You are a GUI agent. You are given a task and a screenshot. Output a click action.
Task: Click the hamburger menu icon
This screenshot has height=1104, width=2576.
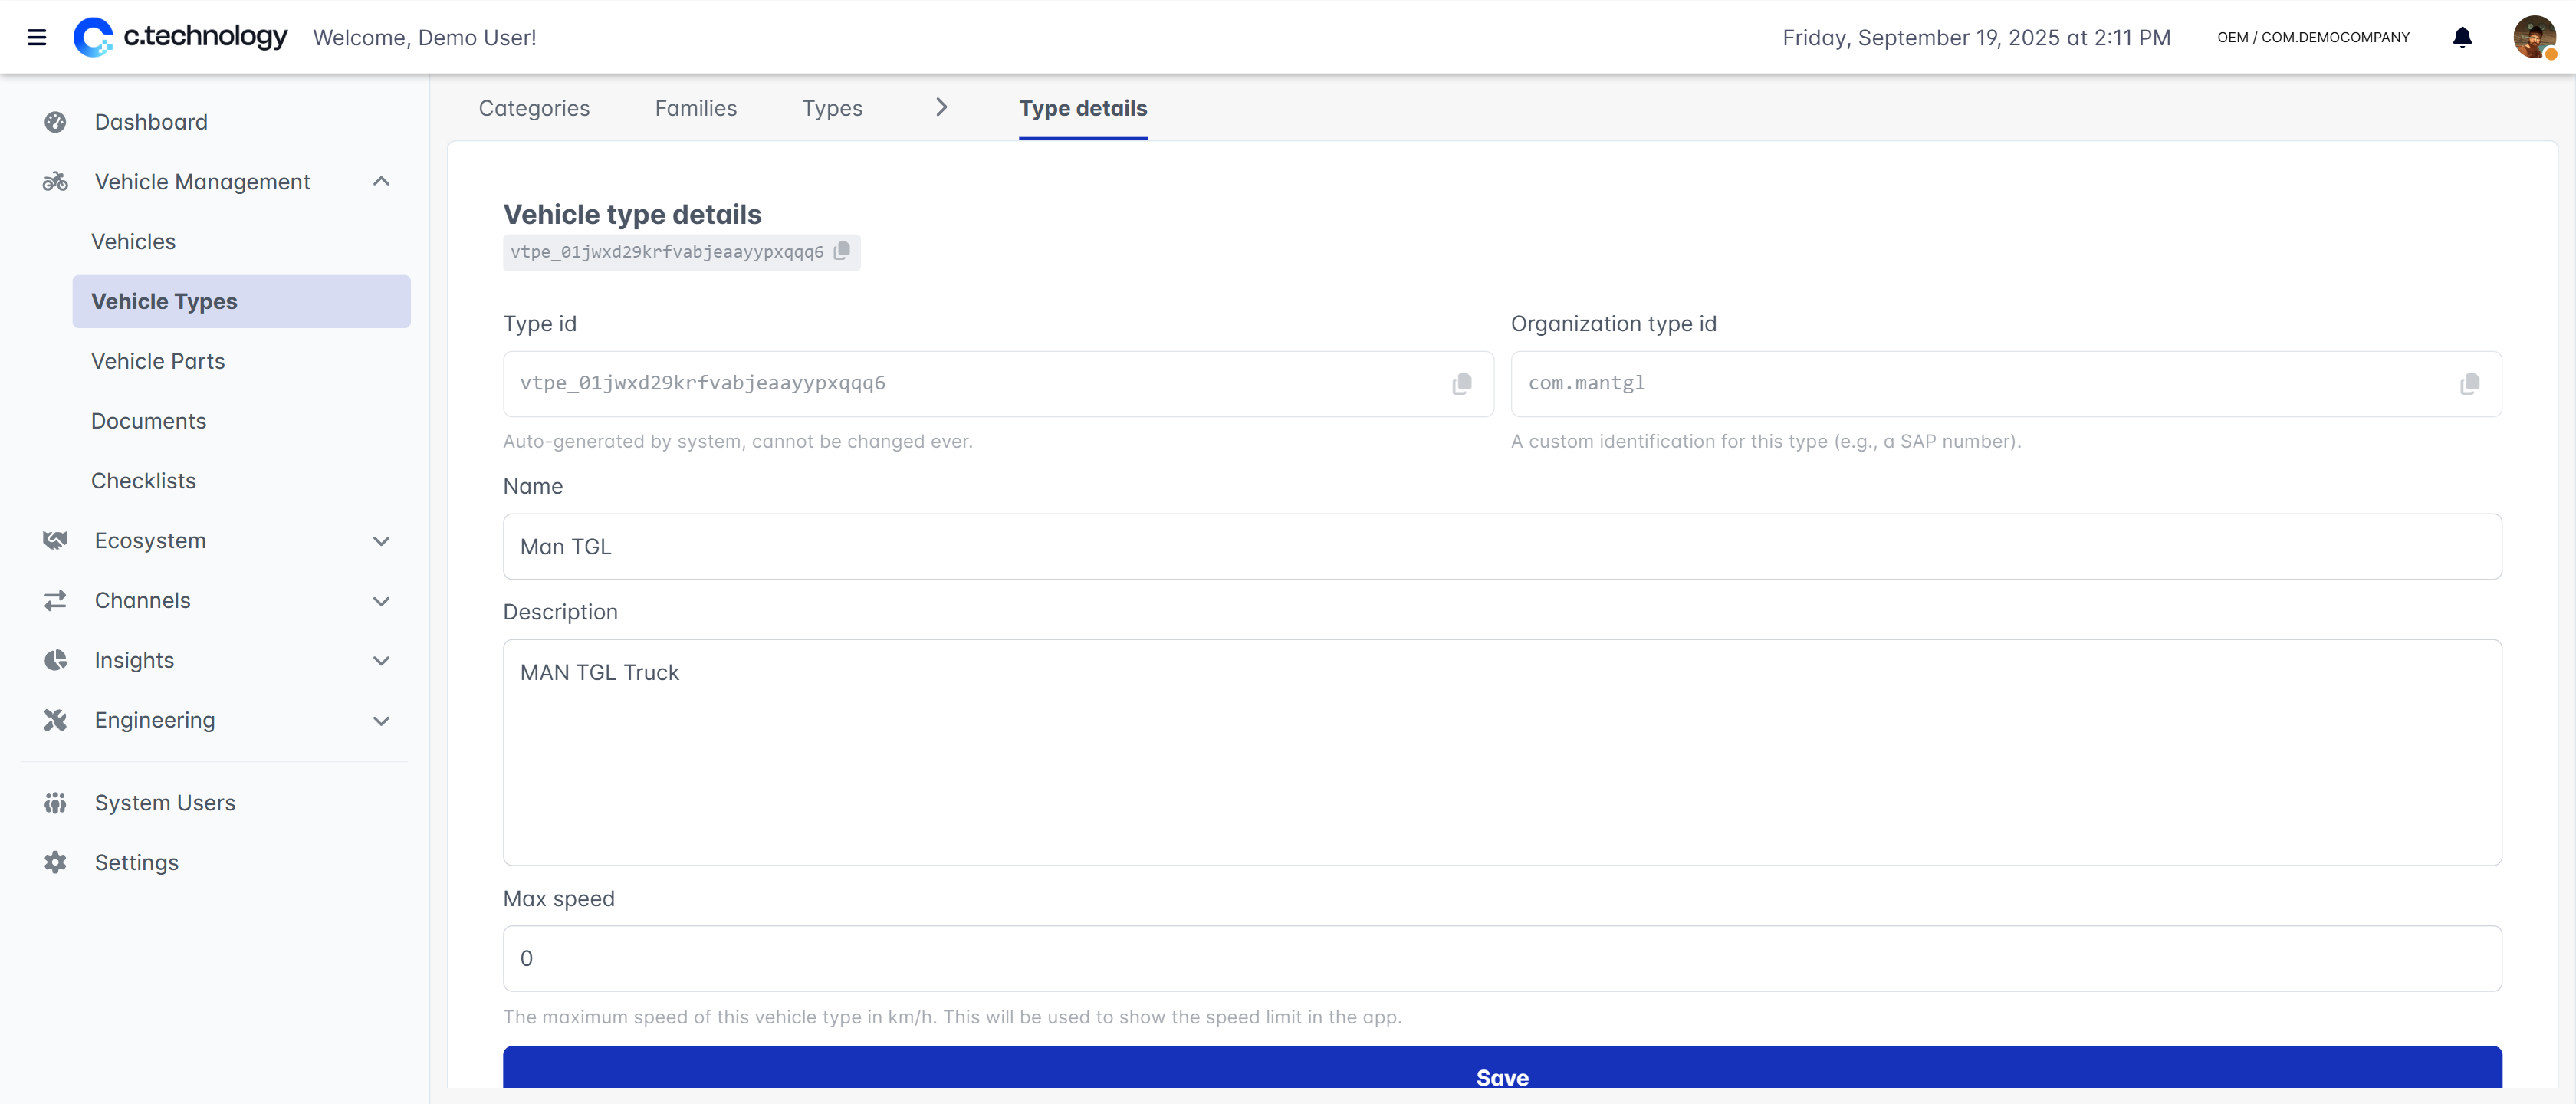coord(37,37)
